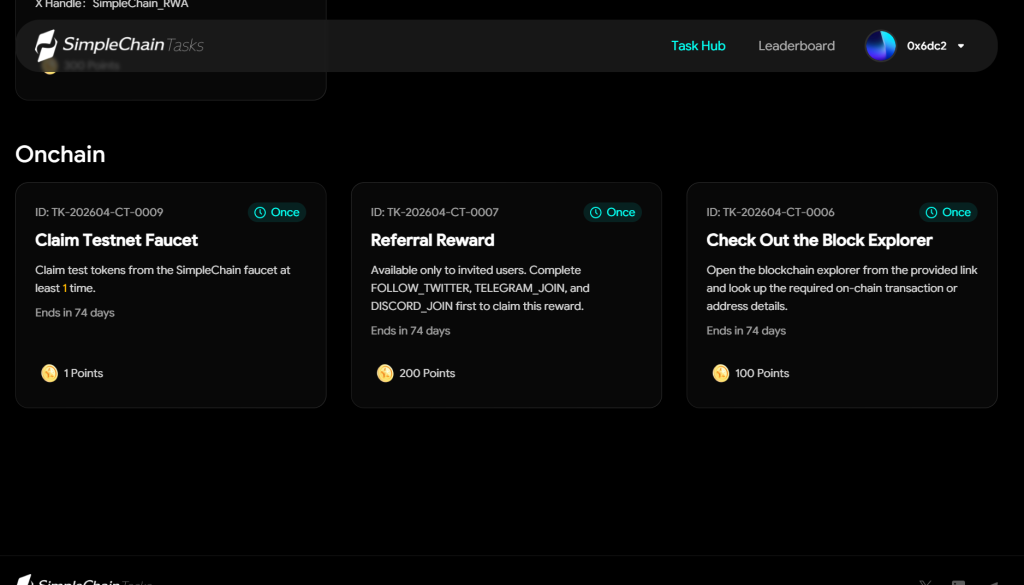The height and width of the screenshot is (585, 1024).
Task: Open the Referral Reward task
Action: (x=432, y=240)
